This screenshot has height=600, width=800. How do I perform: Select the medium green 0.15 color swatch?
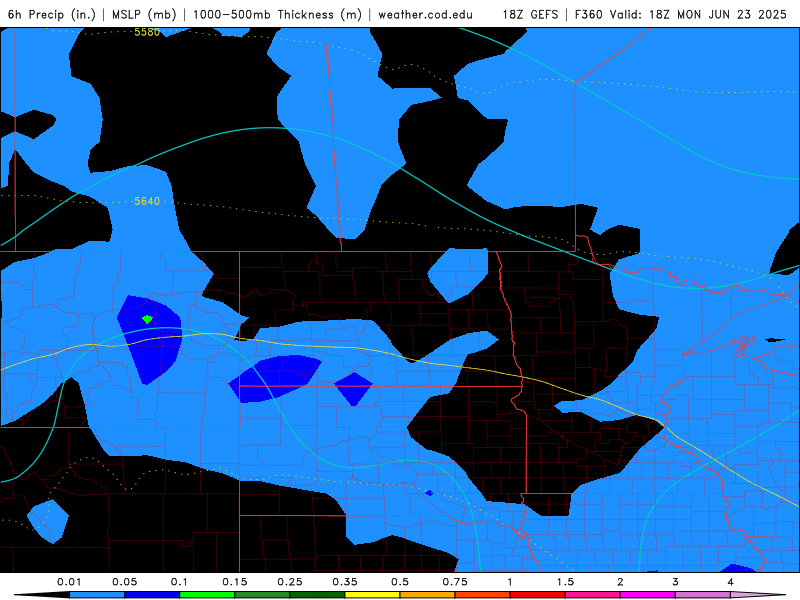262,595
